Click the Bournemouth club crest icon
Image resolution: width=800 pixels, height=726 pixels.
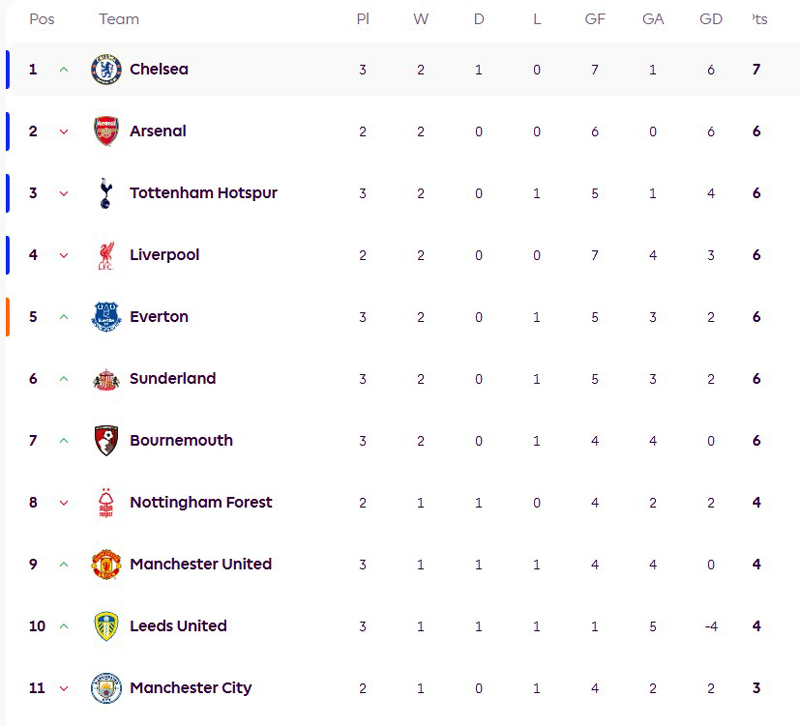tap(106, 441)
